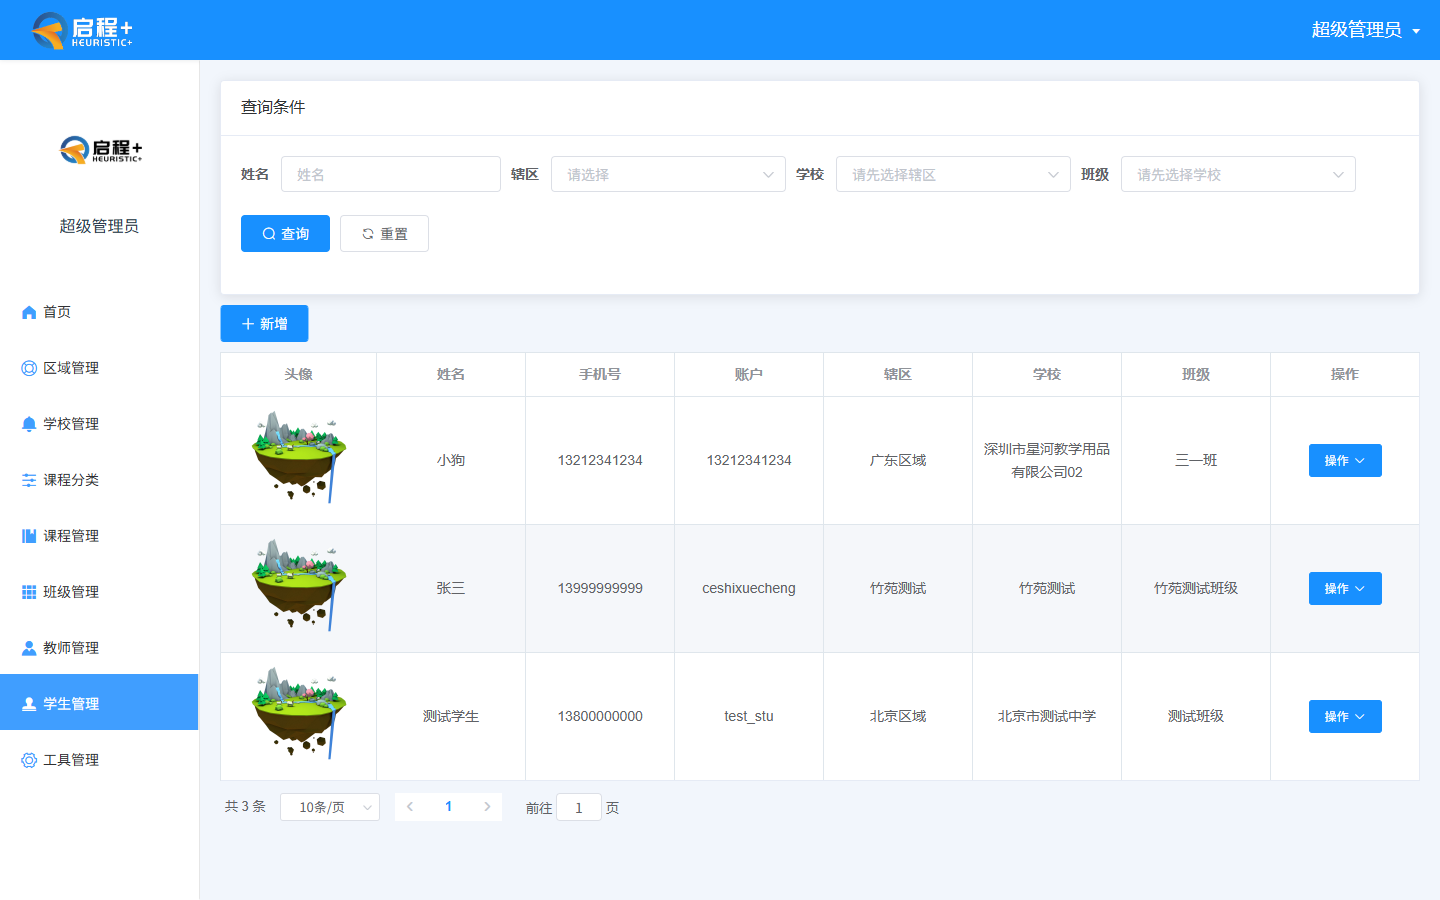This screenshot has width=1440, height=900.
Task: Click the avatar thumbnail for 小狗
Action: pyautogui.click(x=298, y=457)
